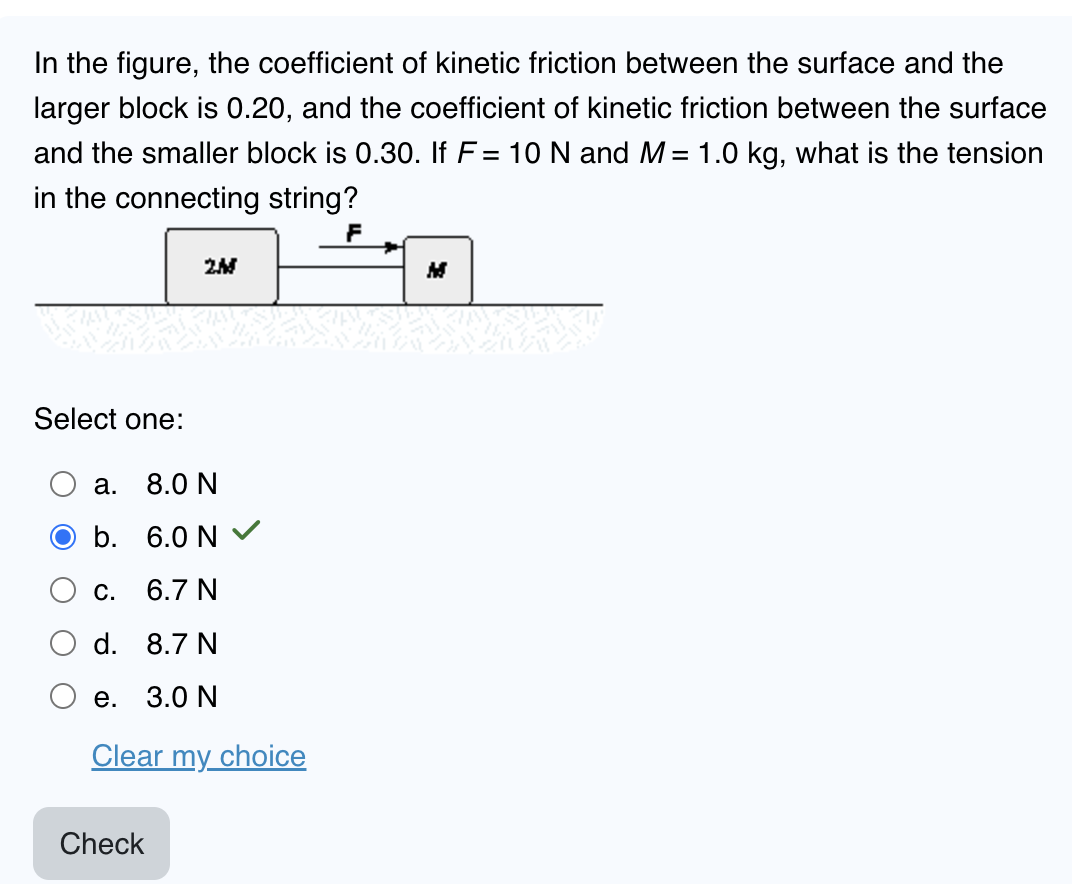
Task: Click the green checkmark beside answer b
Action: tap(245, 531)
